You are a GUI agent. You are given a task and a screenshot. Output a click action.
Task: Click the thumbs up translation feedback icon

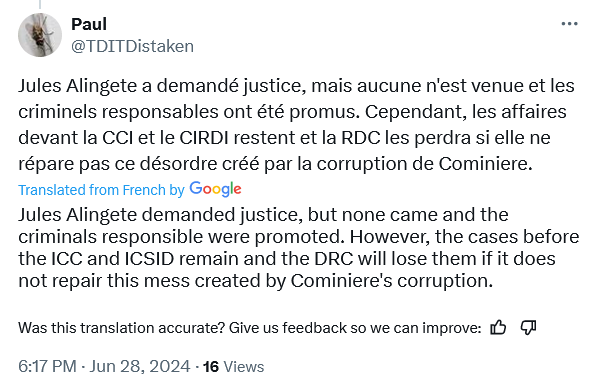click(x=498, y=328)
